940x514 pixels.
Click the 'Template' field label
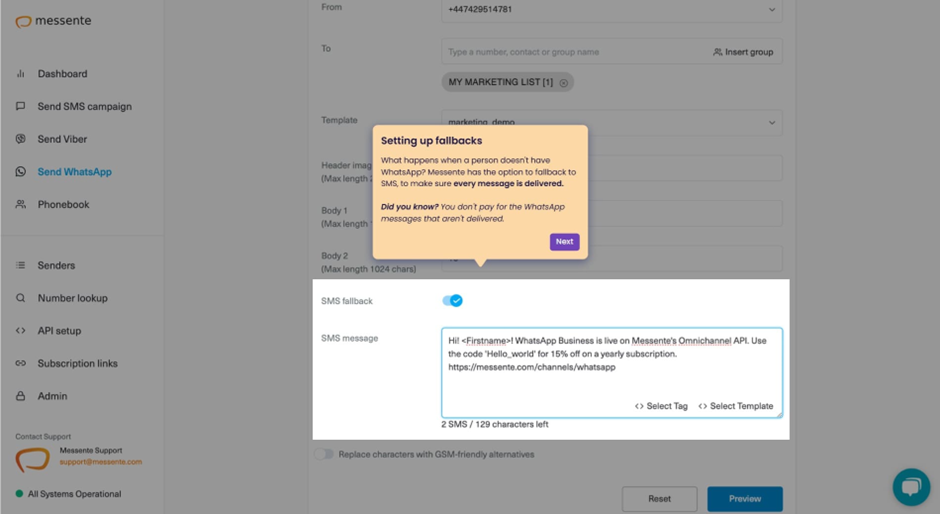[x=339, y=120]
